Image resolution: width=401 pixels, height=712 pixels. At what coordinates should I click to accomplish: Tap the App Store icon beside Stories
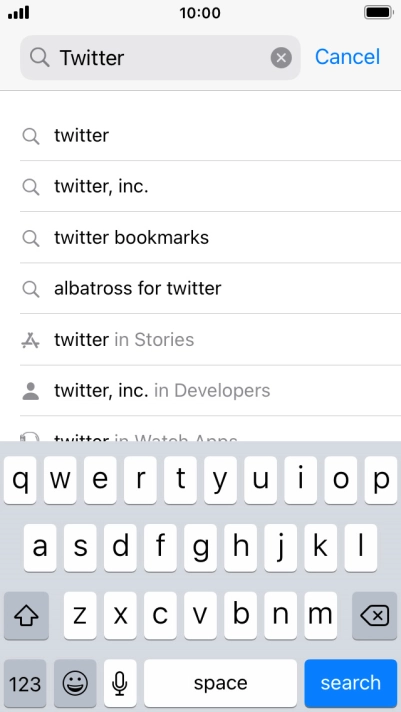pyautogui.click(x=30, y=340)
